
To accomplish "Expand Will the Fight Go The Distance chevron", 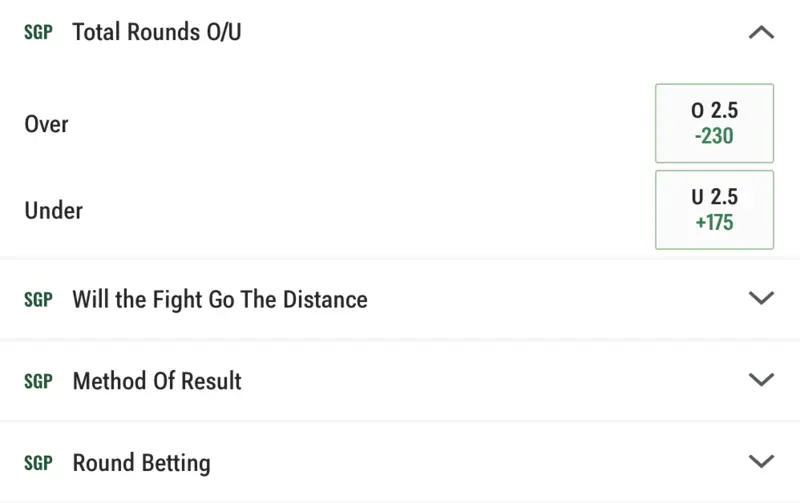I will 761,298.
